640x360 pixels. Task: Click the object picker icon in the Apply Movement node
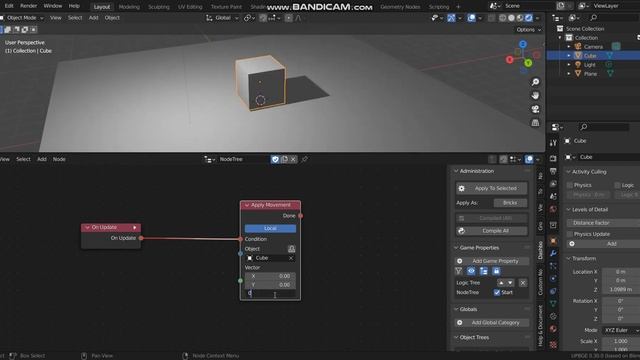click(291, 249)
